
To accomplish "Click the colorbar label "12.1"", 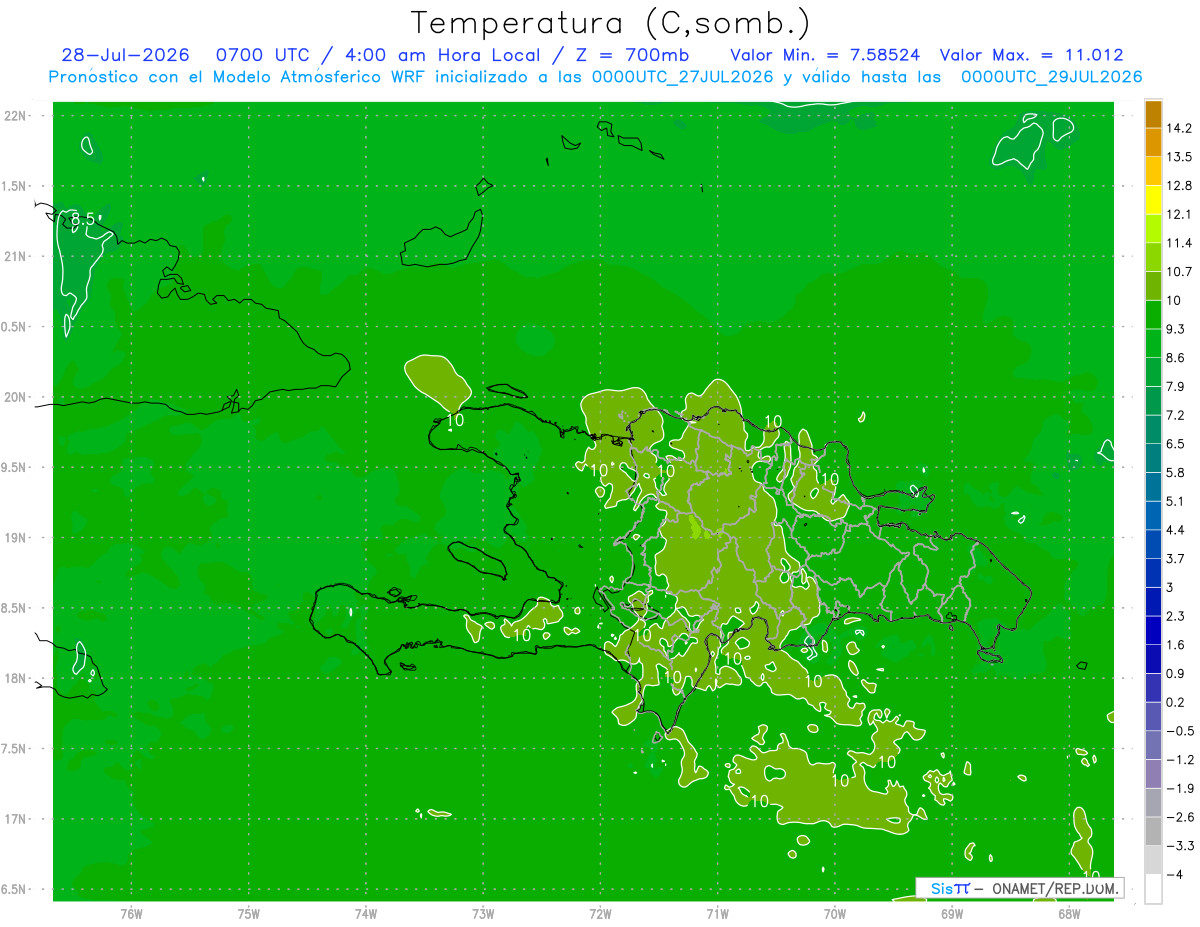I will click(1179, 214).
